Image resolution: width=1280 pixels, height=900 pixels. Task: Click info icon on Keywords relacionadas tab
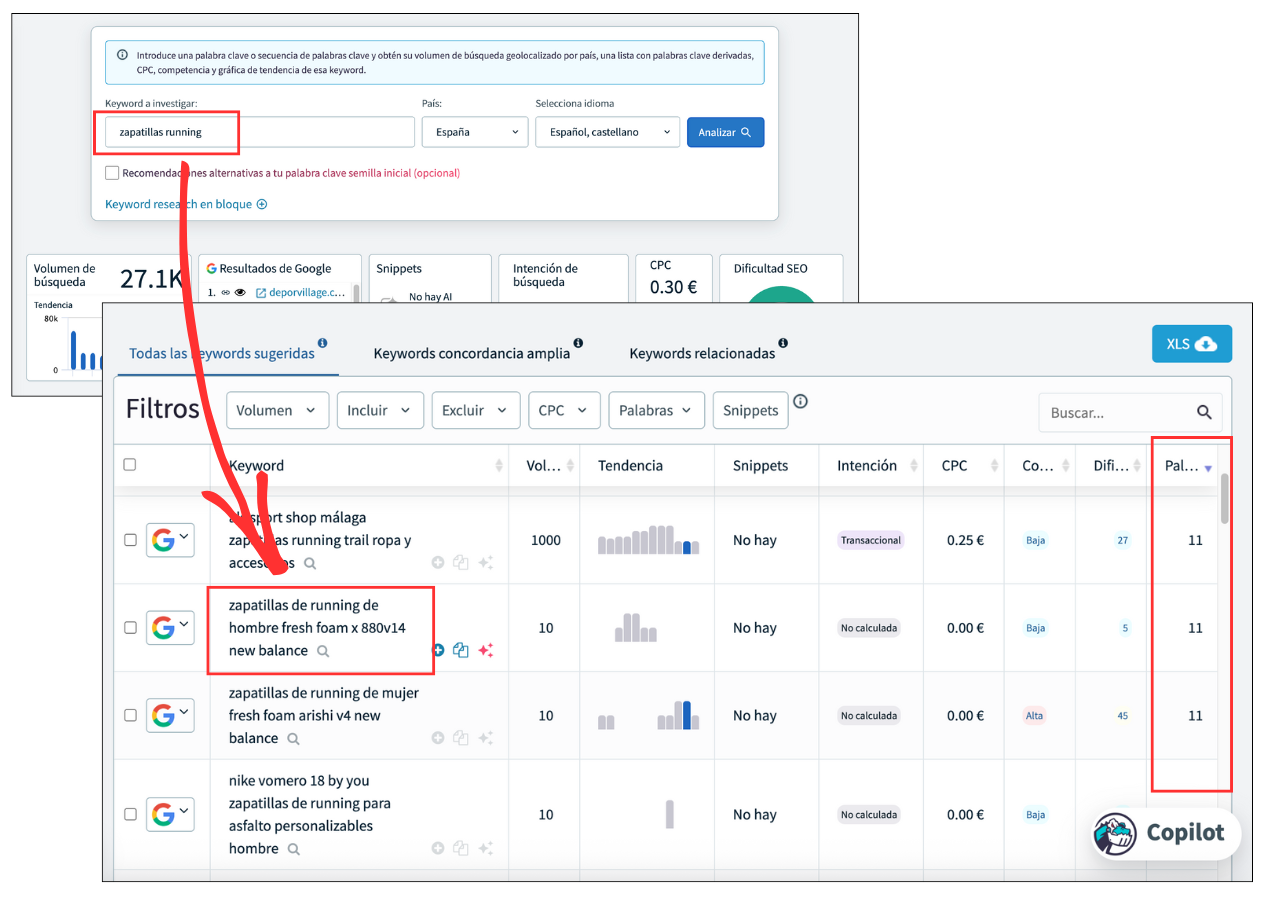783,343
